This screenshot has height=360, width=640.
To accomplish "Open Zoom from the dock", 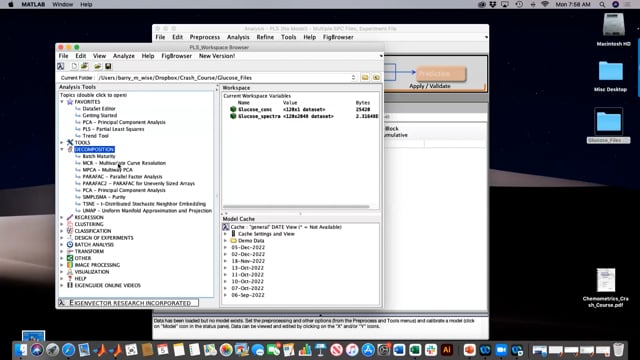I will tap(501, 350).
